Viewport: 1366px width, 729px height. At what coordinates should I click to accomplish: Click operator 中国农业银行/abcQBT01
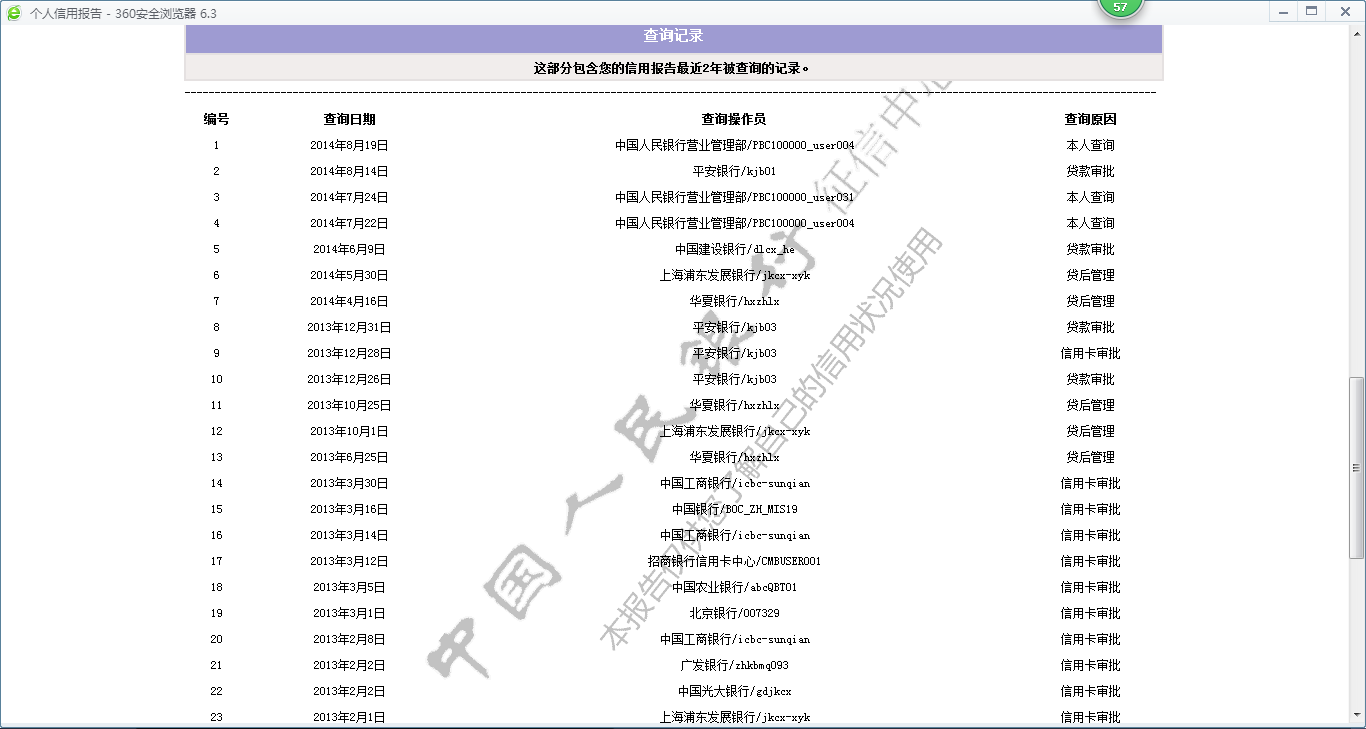[734, 587]
